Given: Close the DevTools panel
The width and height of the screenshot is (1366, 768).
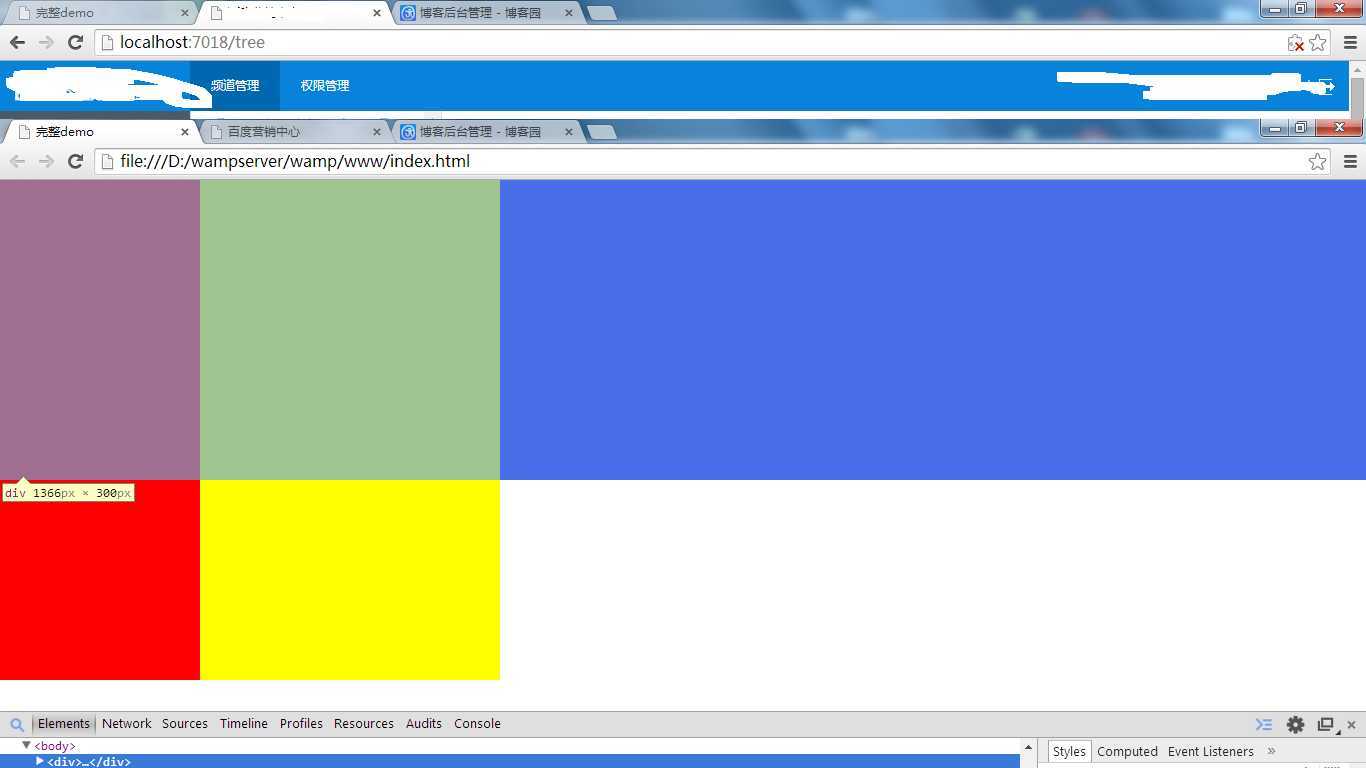Looking at the screenshot, I should click(x=1351, y=724).
